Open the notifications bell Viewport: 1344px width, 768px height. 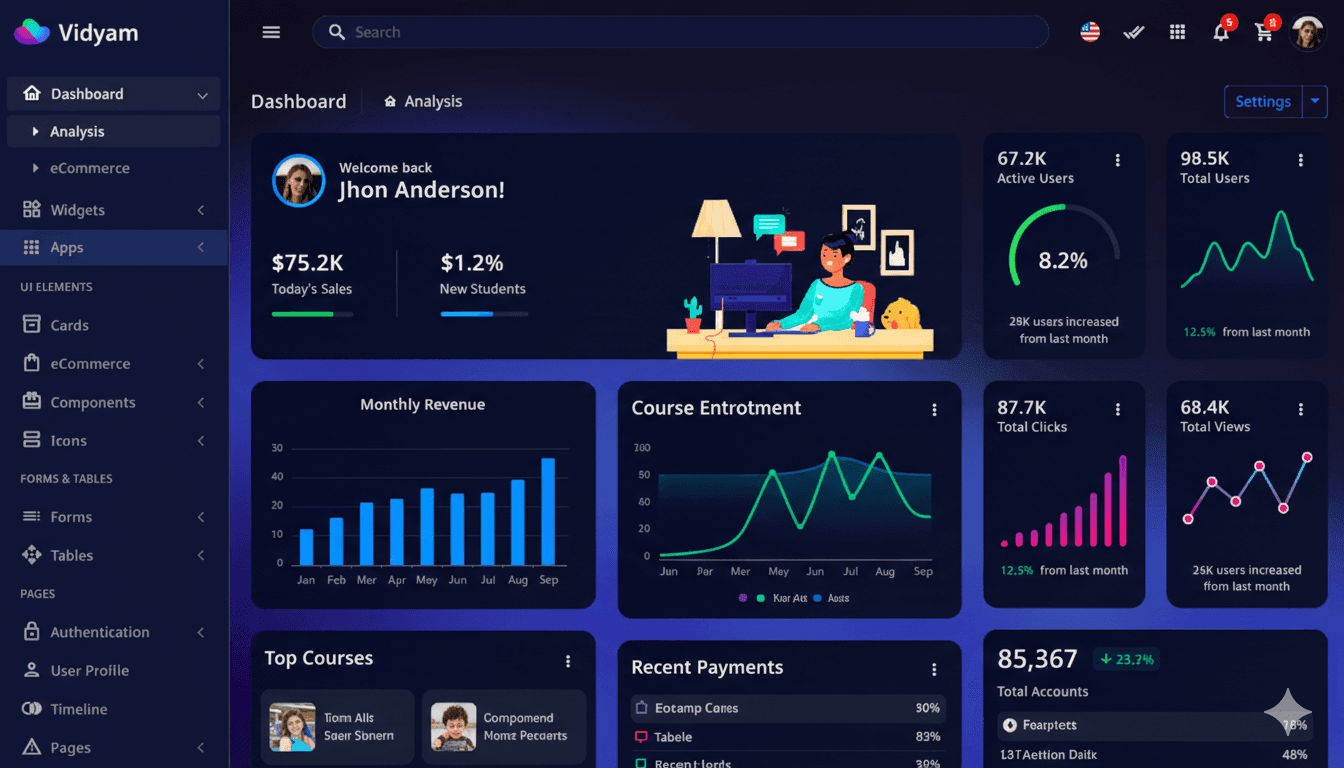pyautogui.click(x=1220, y=32)
